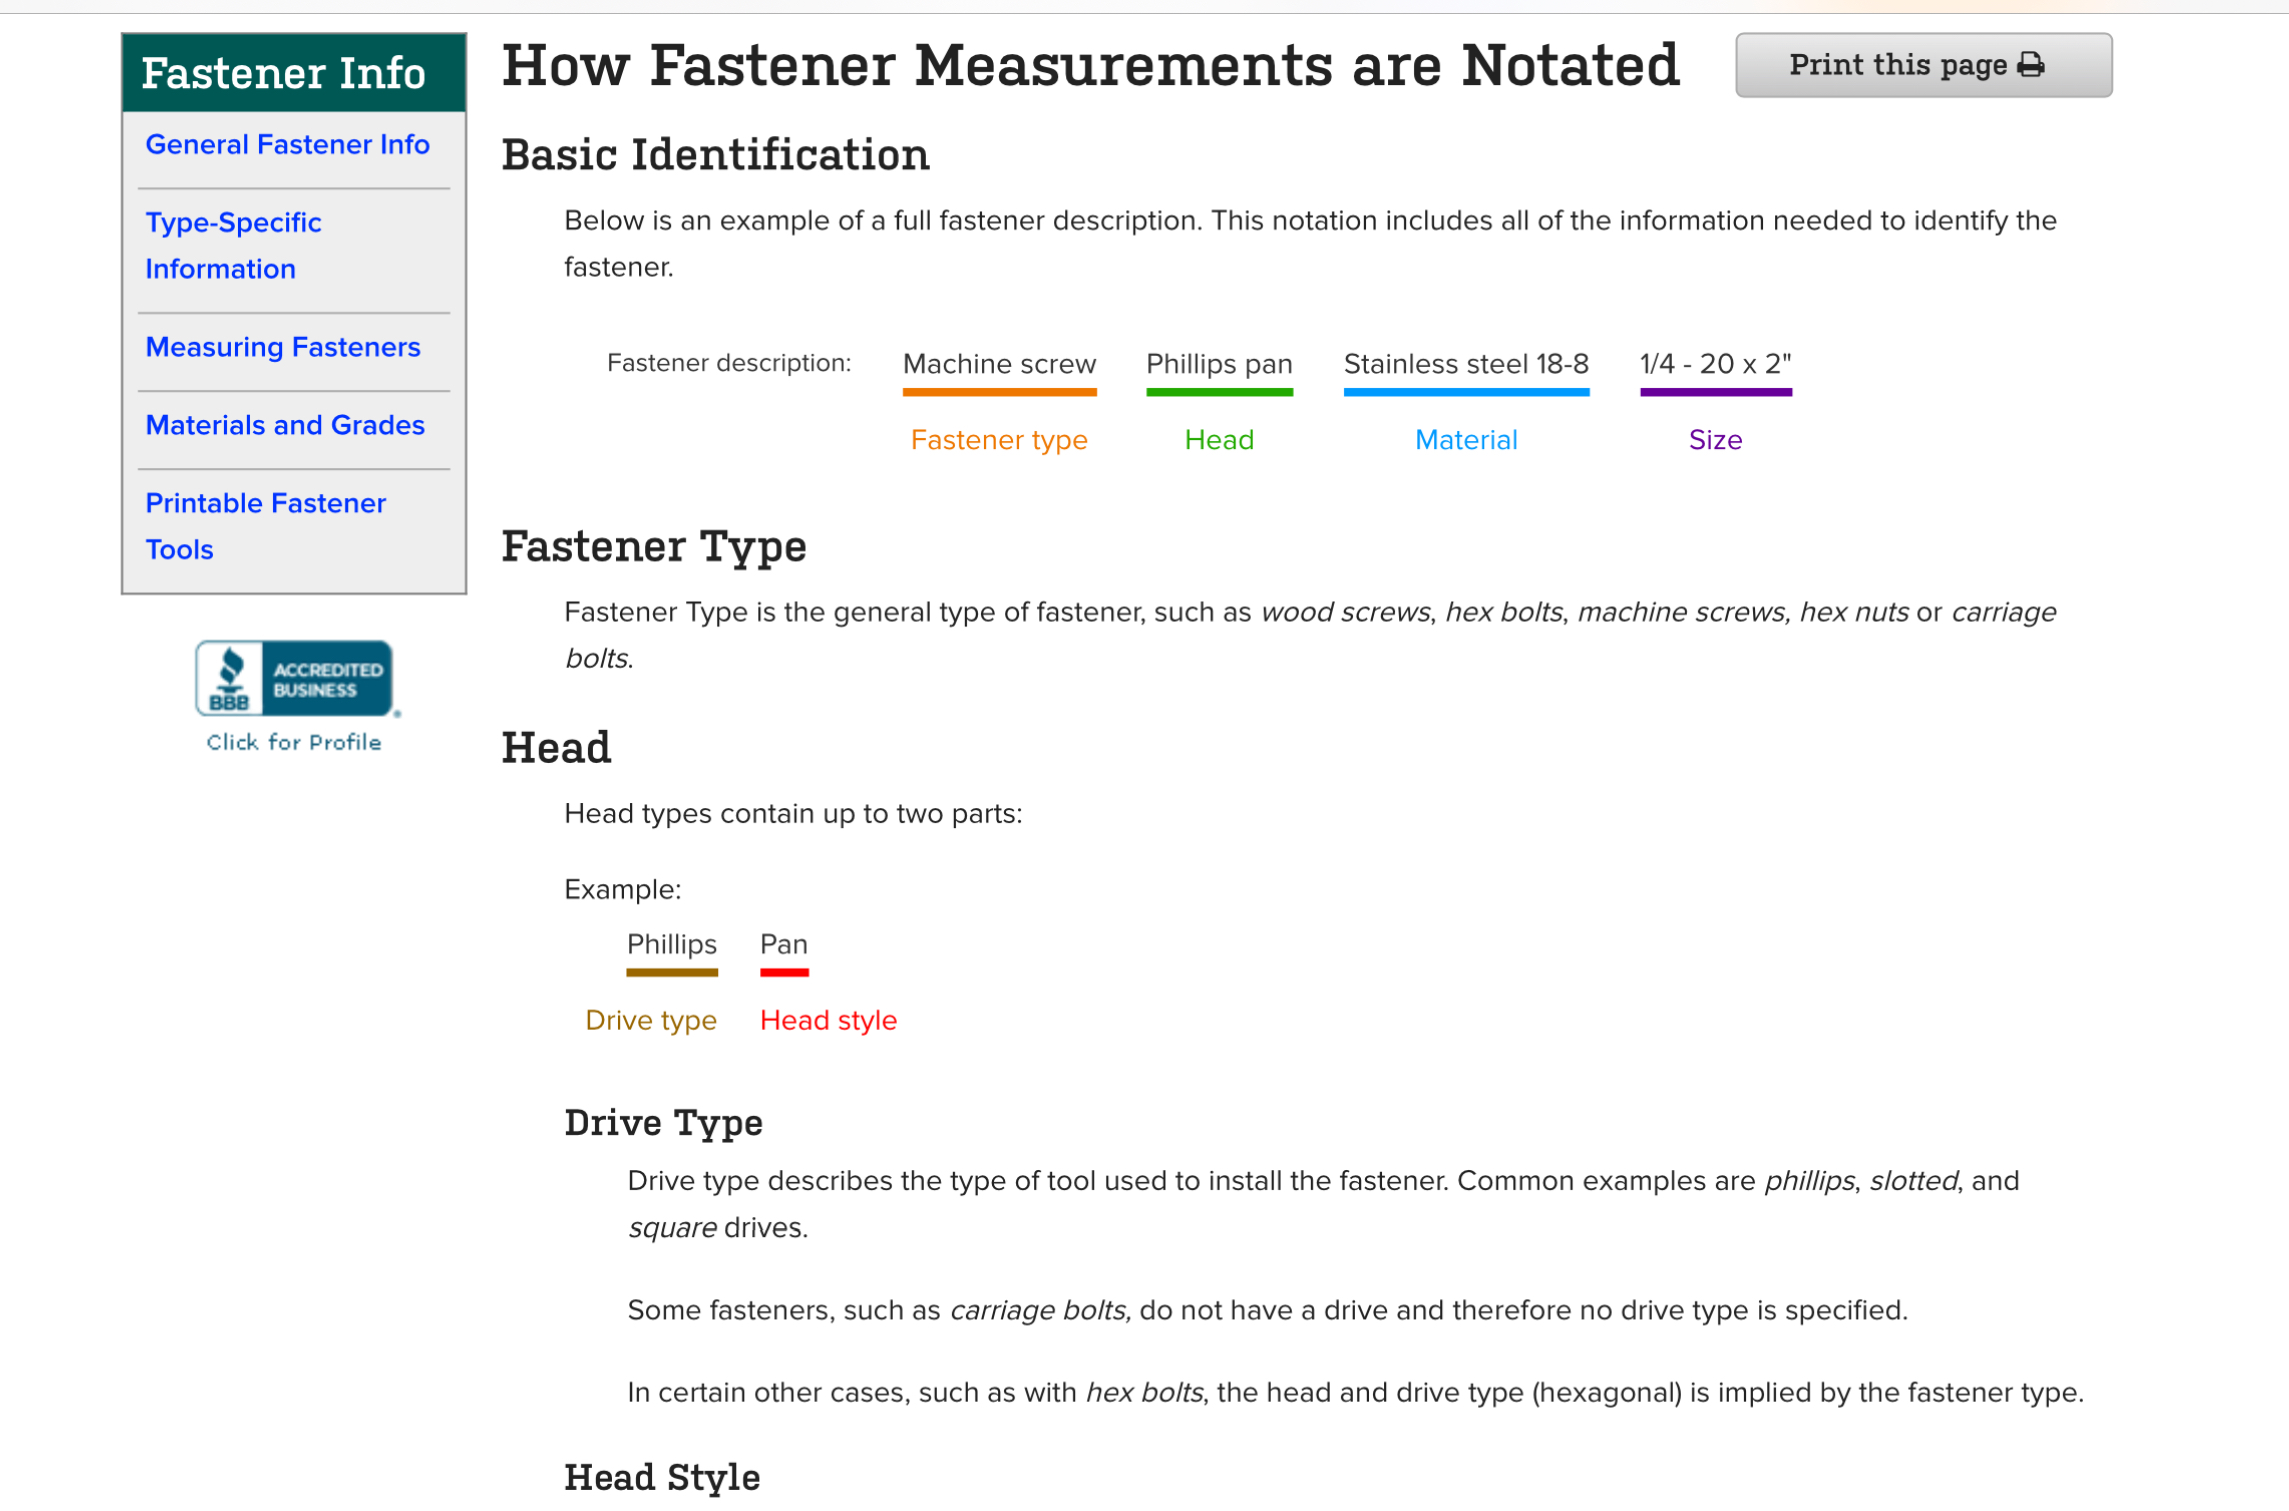Click the 'Click for Profile' text
Screen dimensions: 2289x1511
pos(294,742)
